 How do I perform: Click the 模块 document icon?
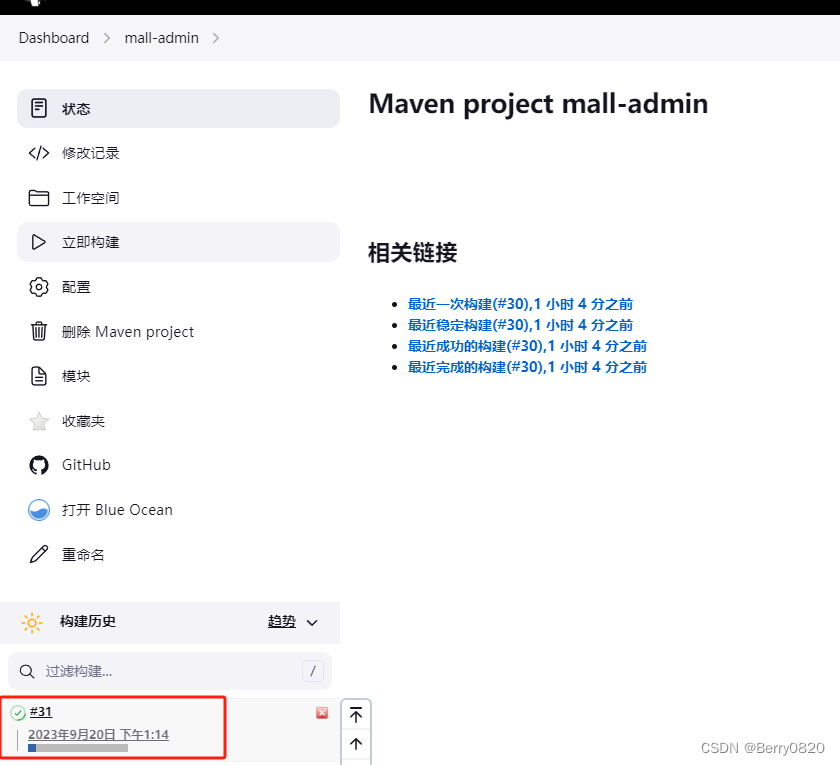coord(39,376)
